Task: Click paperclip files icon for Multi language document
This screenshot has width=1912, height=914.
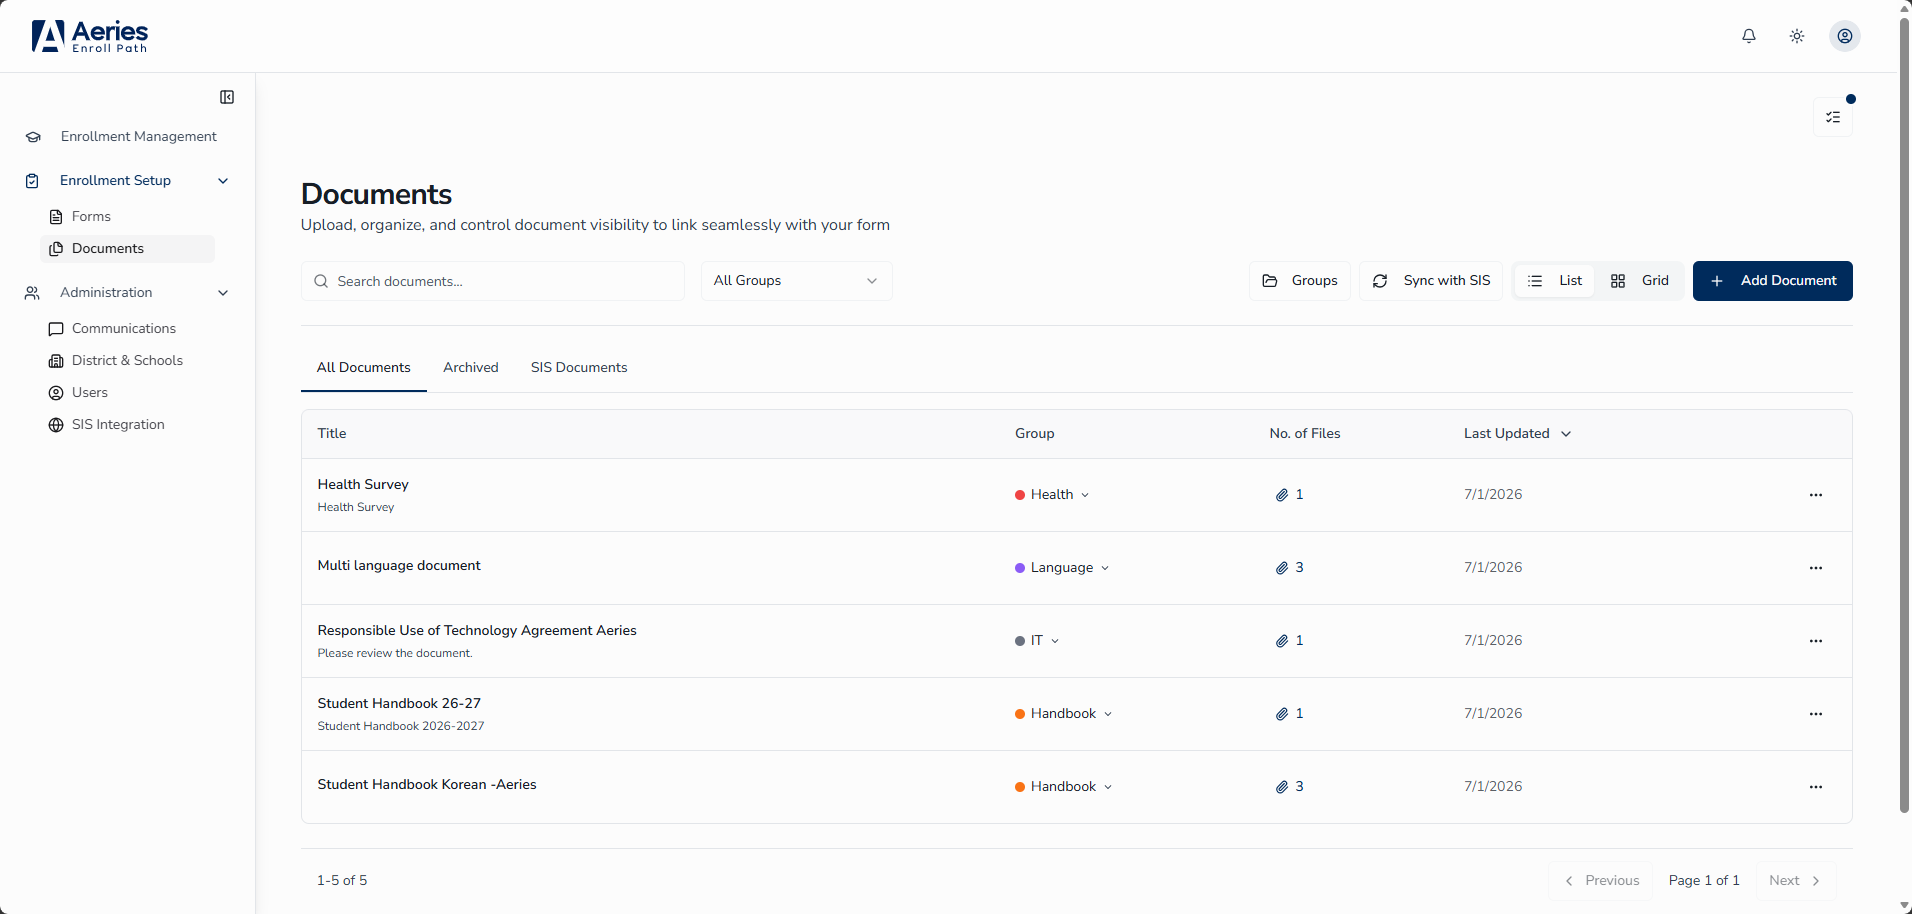Action: pyautogui.click(x=1281, y=568)
